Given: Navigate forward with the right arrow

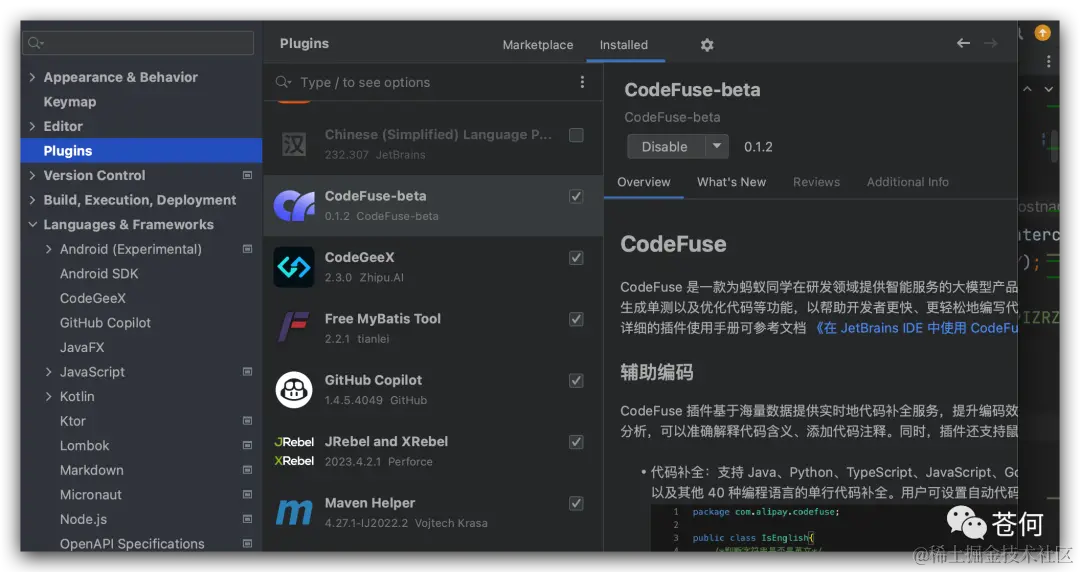Looking at the screenshot, I should 990,43.
